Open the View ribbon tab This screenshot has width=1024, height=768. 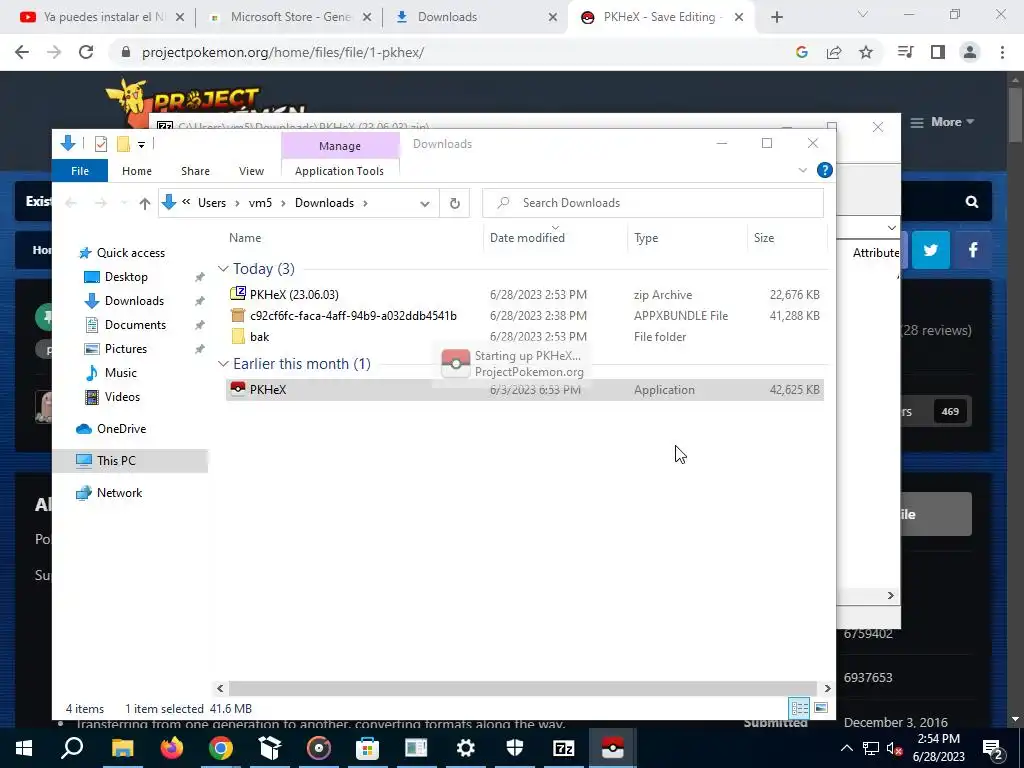pyautogui.click(x=251, y=171)
